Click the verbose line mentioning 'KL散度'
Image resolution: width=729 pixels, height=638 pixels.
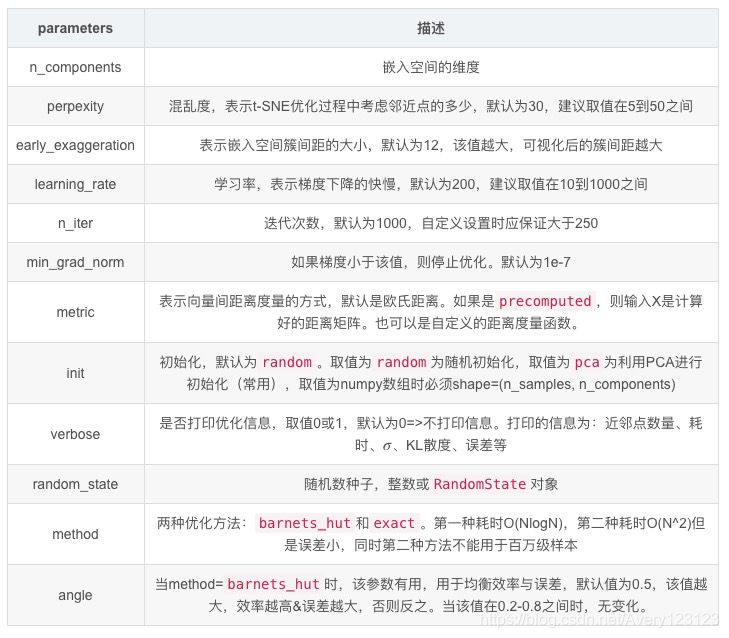(x=431, y=445)
